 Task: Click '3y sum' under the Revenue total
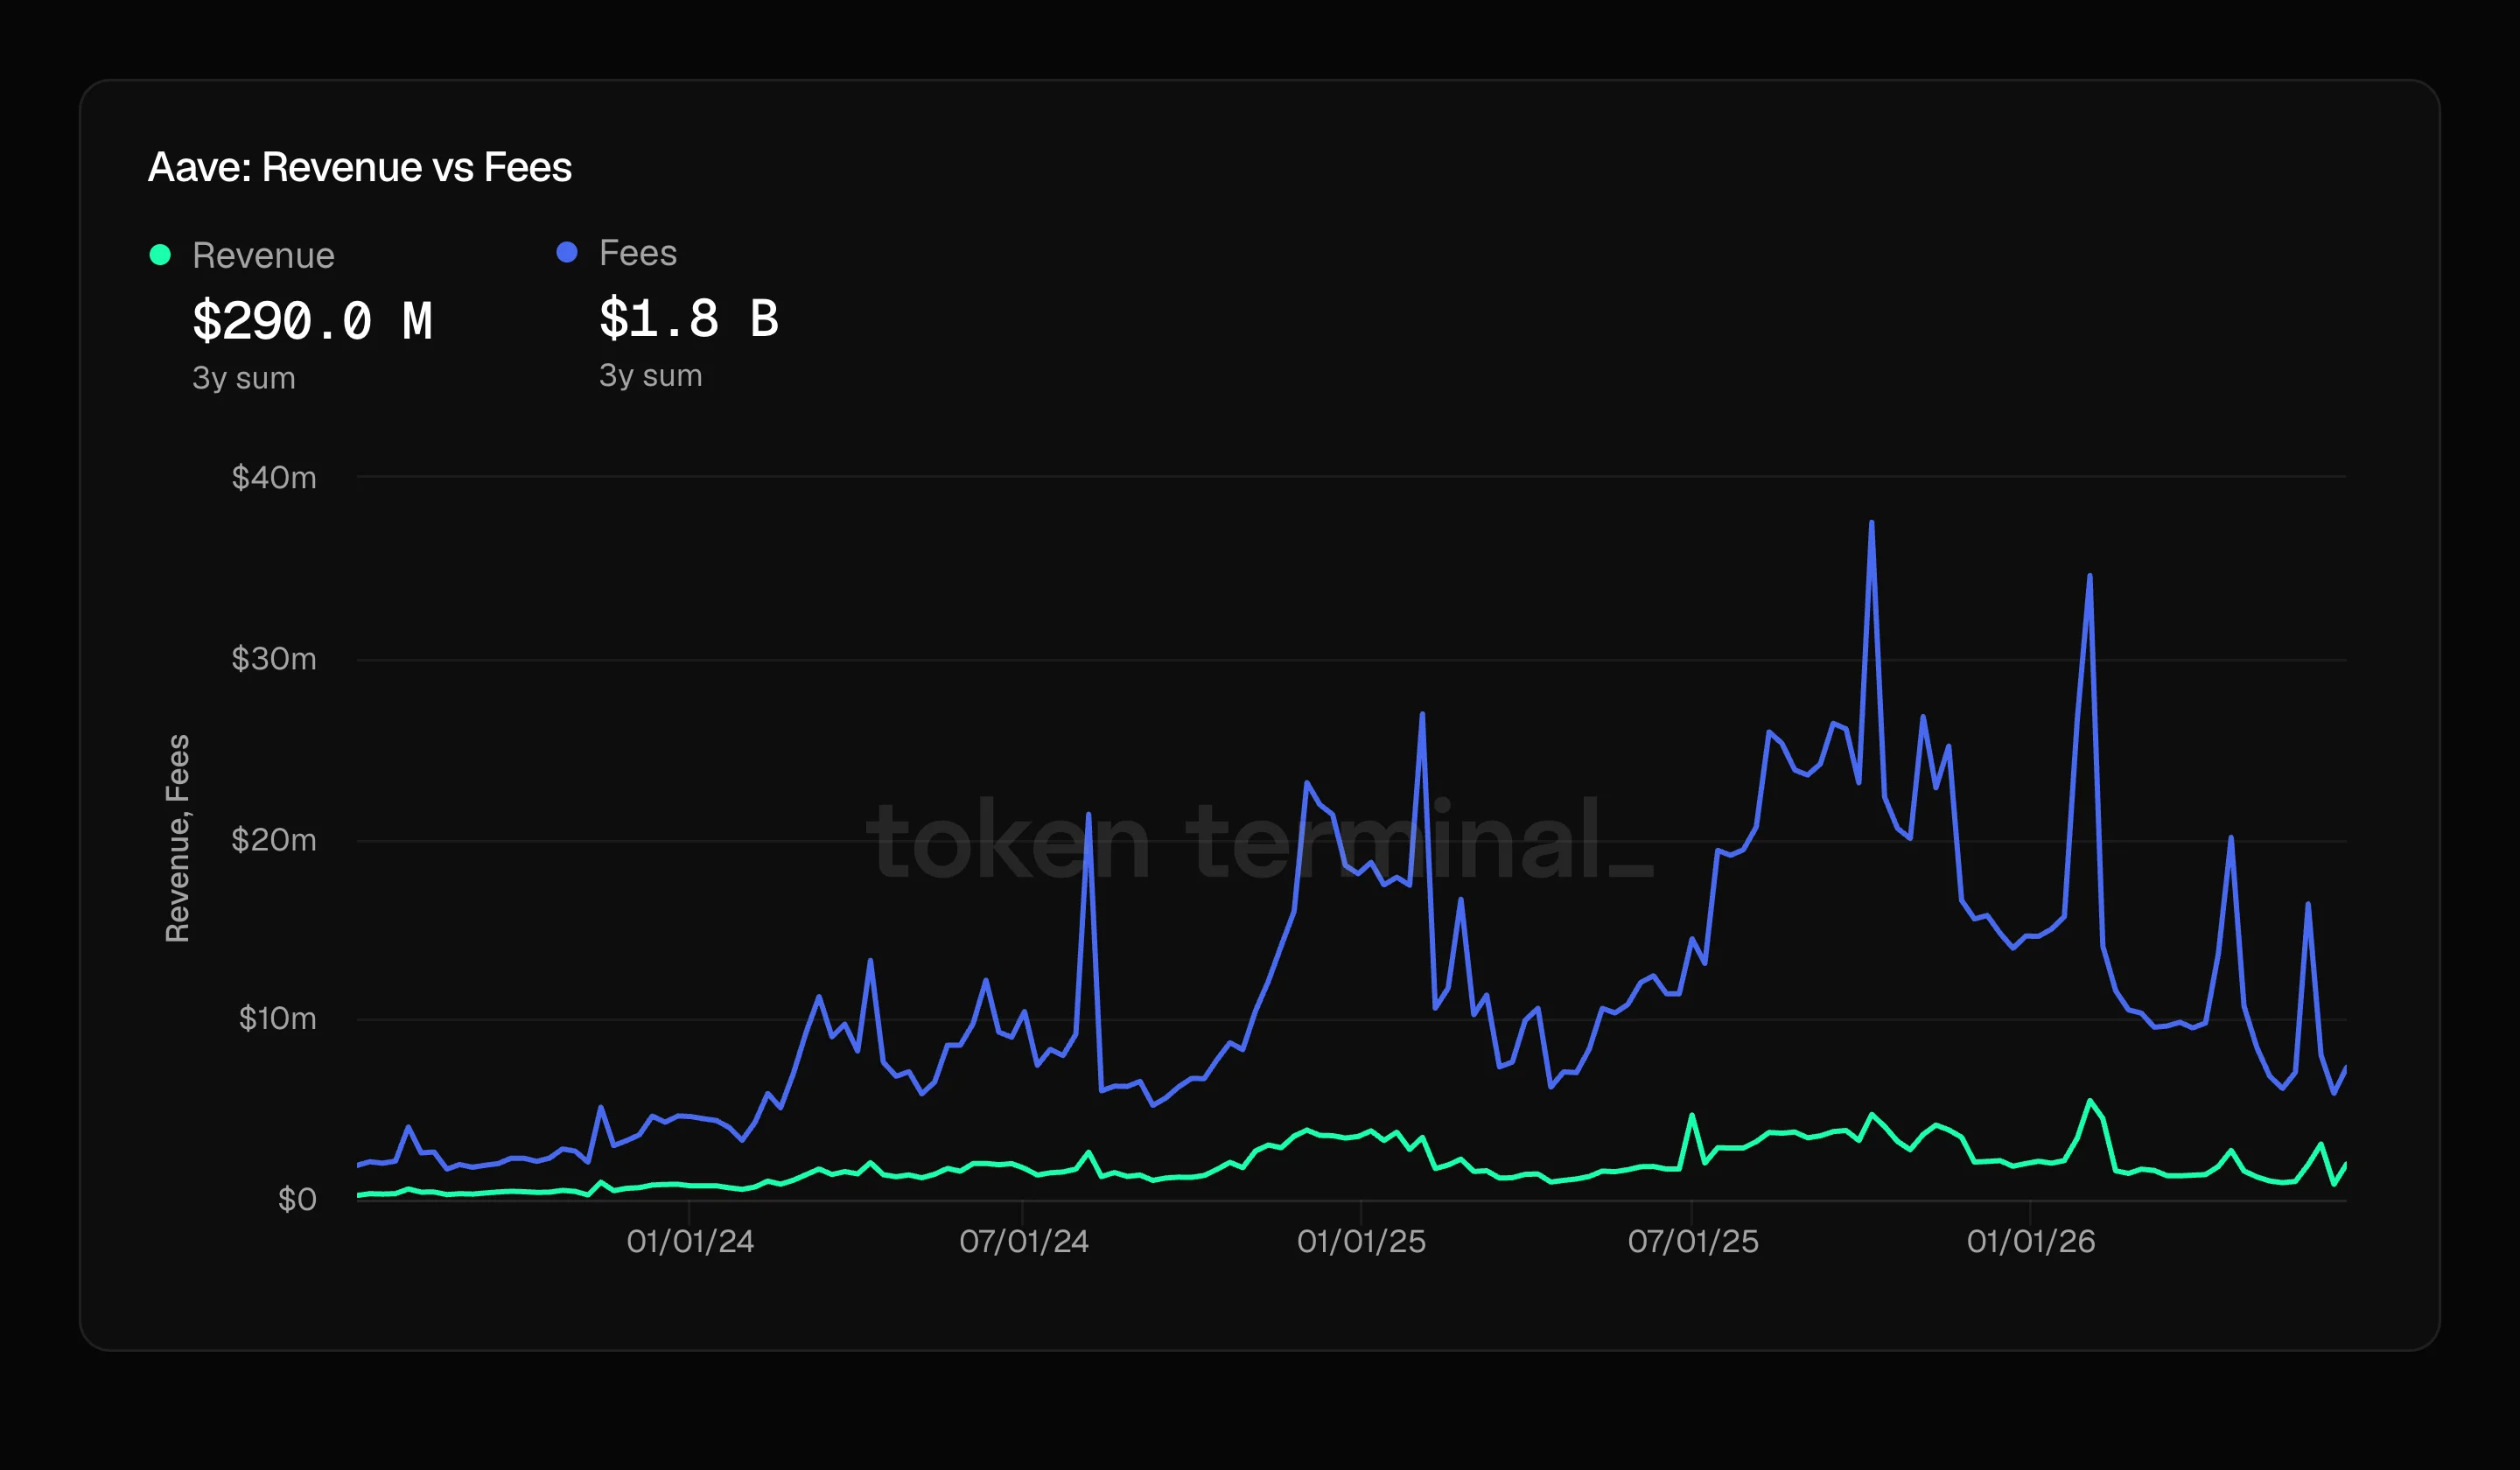(x=244, y=378)
